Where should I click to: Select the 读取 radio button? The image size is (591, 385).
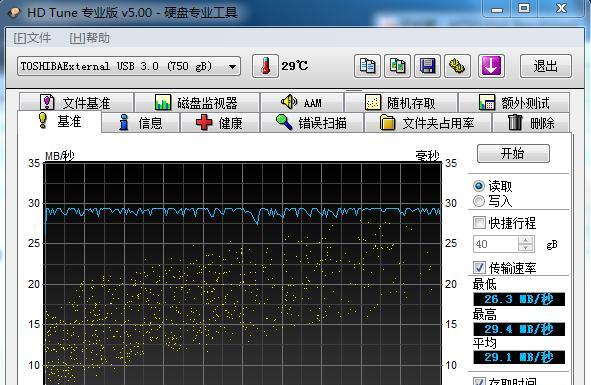pos(479,186)
